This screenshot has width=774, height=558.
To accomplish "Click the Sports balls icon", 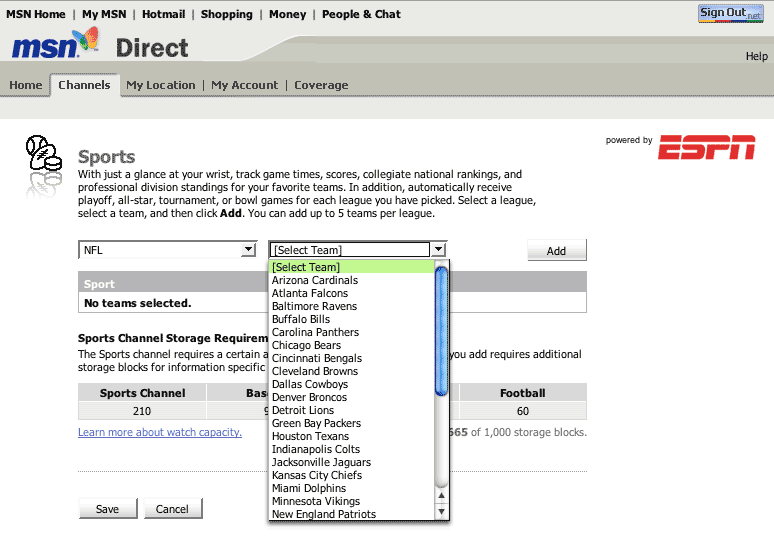I will [x=44, y=153].
